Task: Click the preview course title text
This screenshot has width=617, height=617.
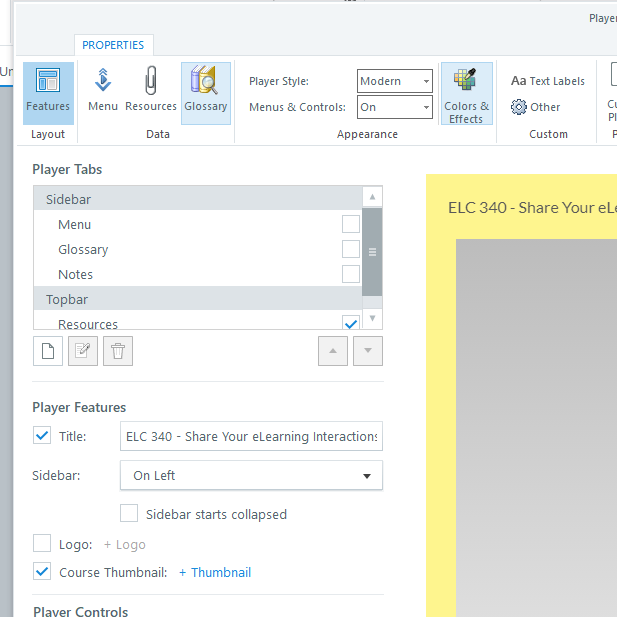Action: click(532, 208)
